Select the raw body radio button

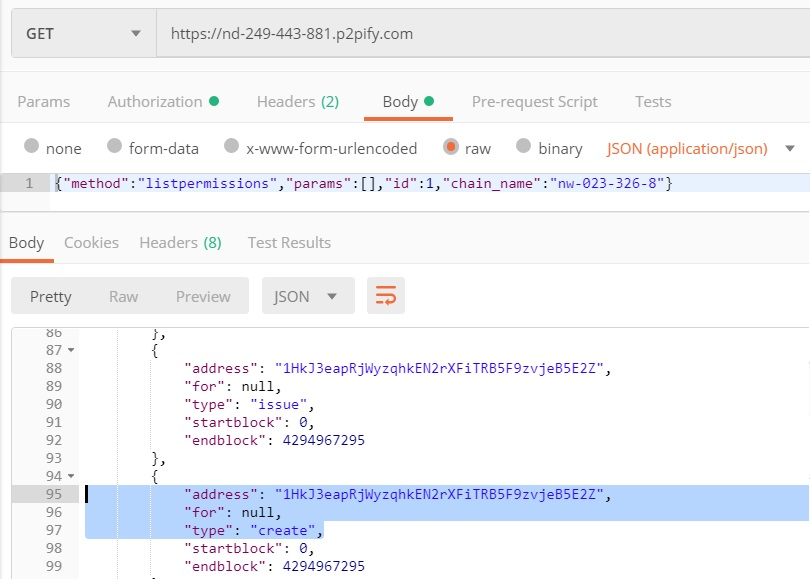point(450,147)
